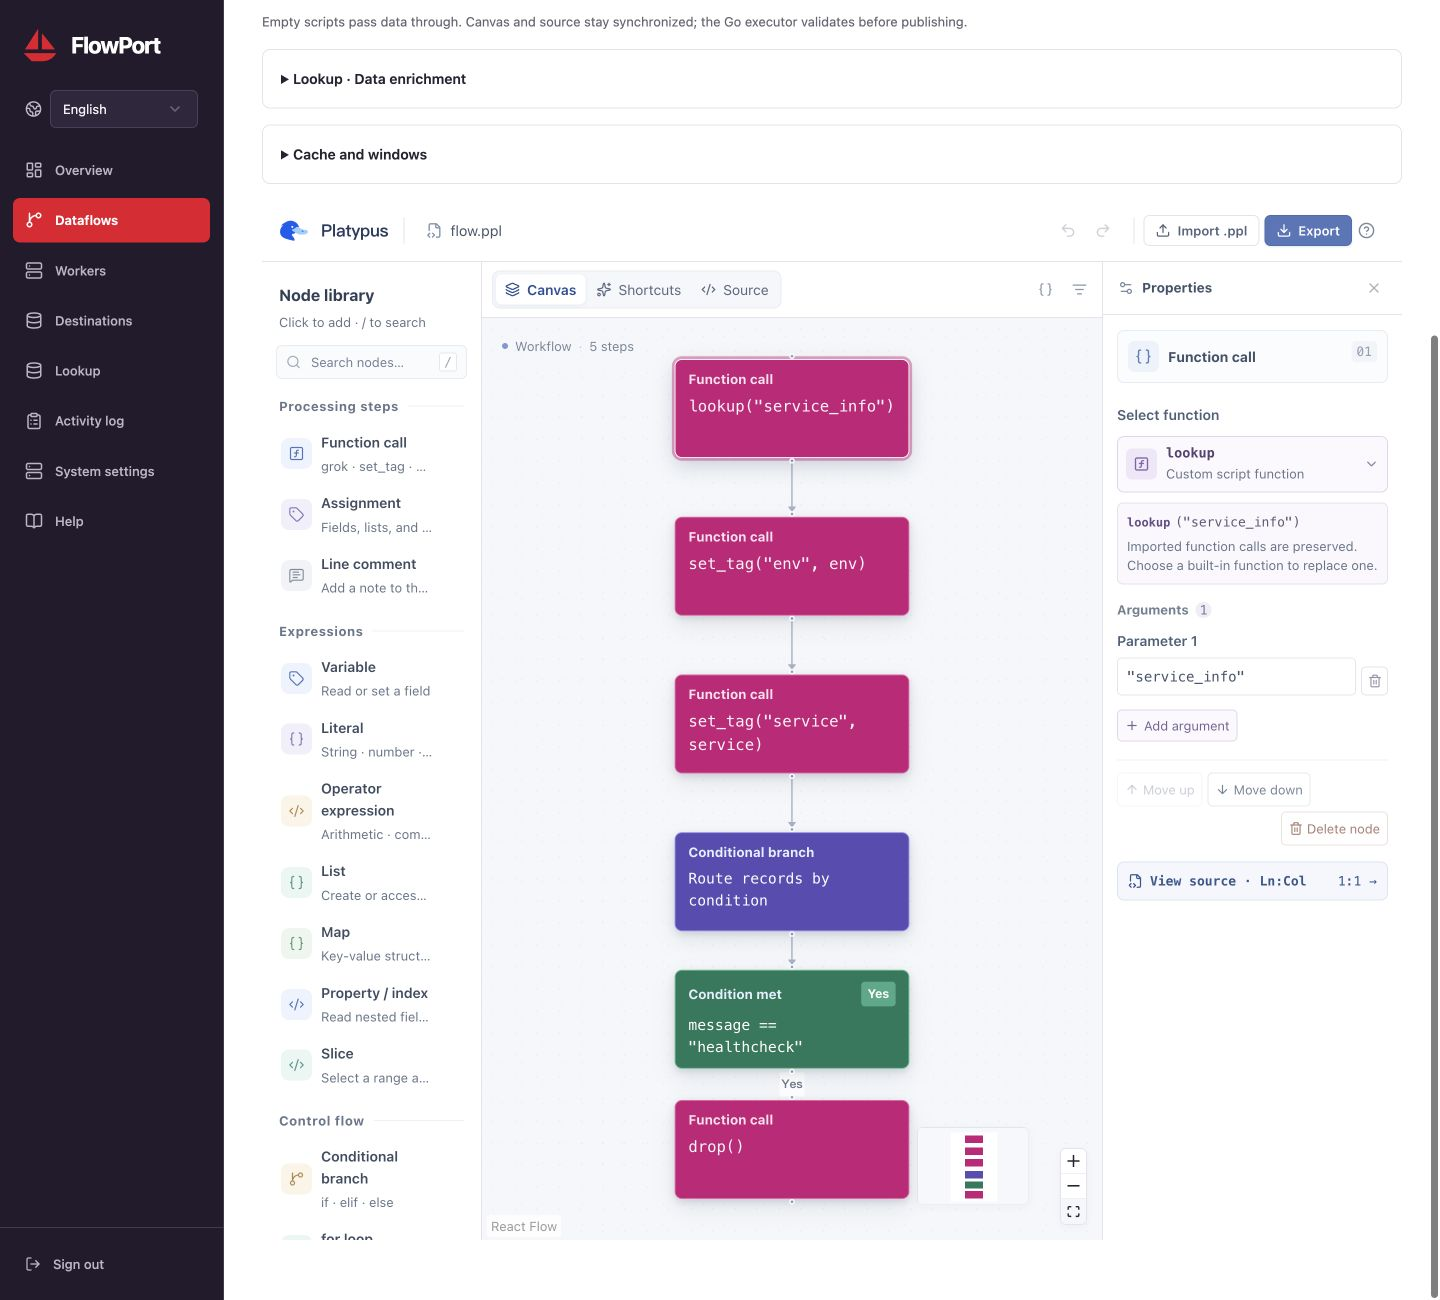Click the curly braces icon in canvas toolbar
1440x1300 pixels.
coord(1045,290)
